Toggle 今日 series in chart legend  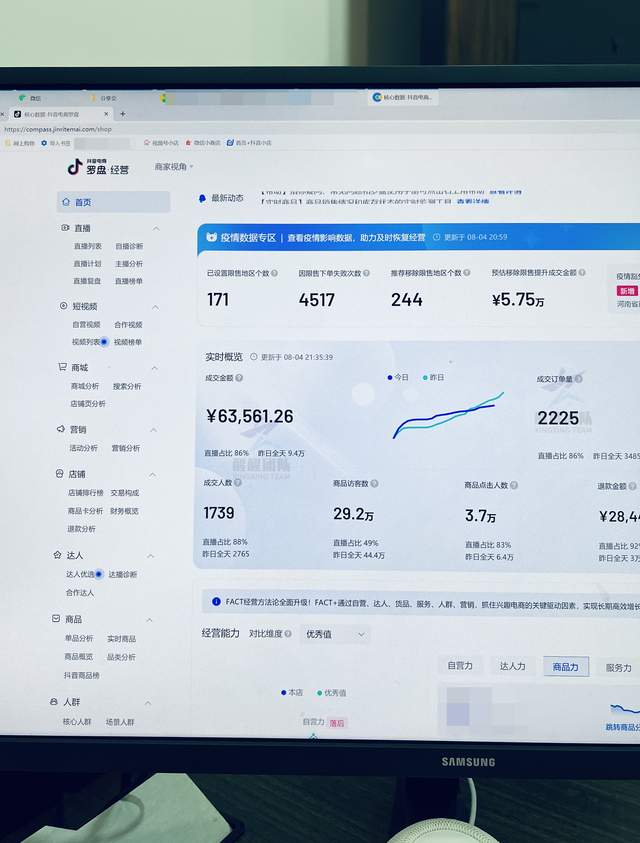(x=398, y=377)
